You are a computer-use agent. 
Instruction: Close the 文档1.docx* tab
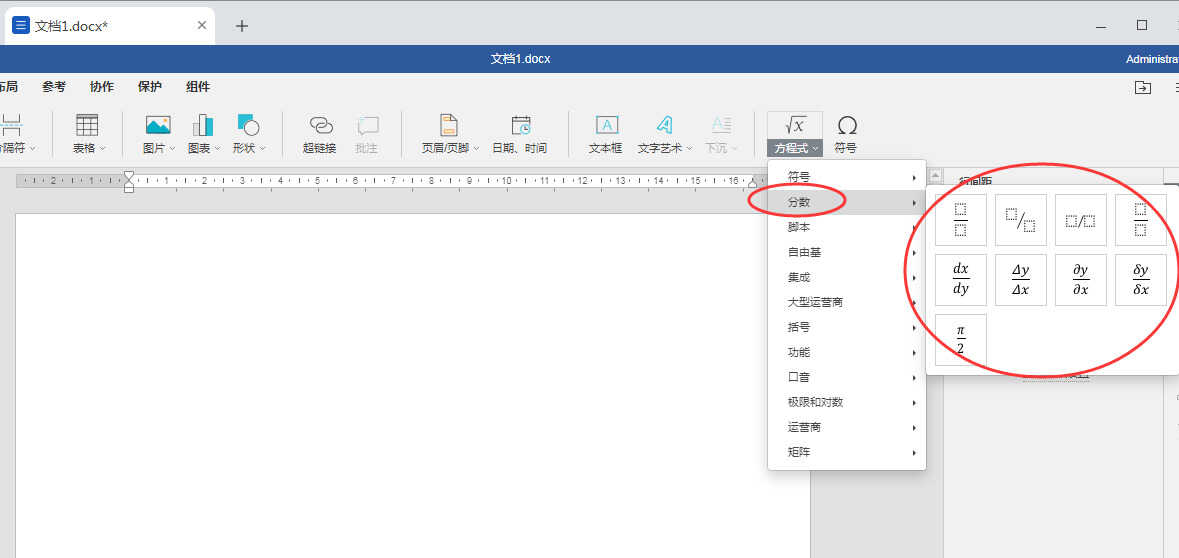pyautogui.click(x=202, y=26)
